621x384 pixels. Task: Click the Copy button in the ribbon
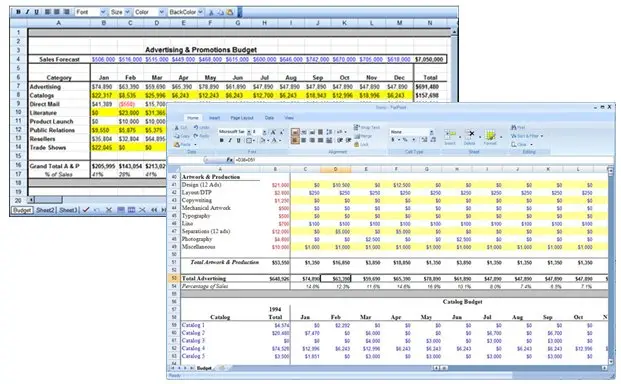(x=181, y=136)
